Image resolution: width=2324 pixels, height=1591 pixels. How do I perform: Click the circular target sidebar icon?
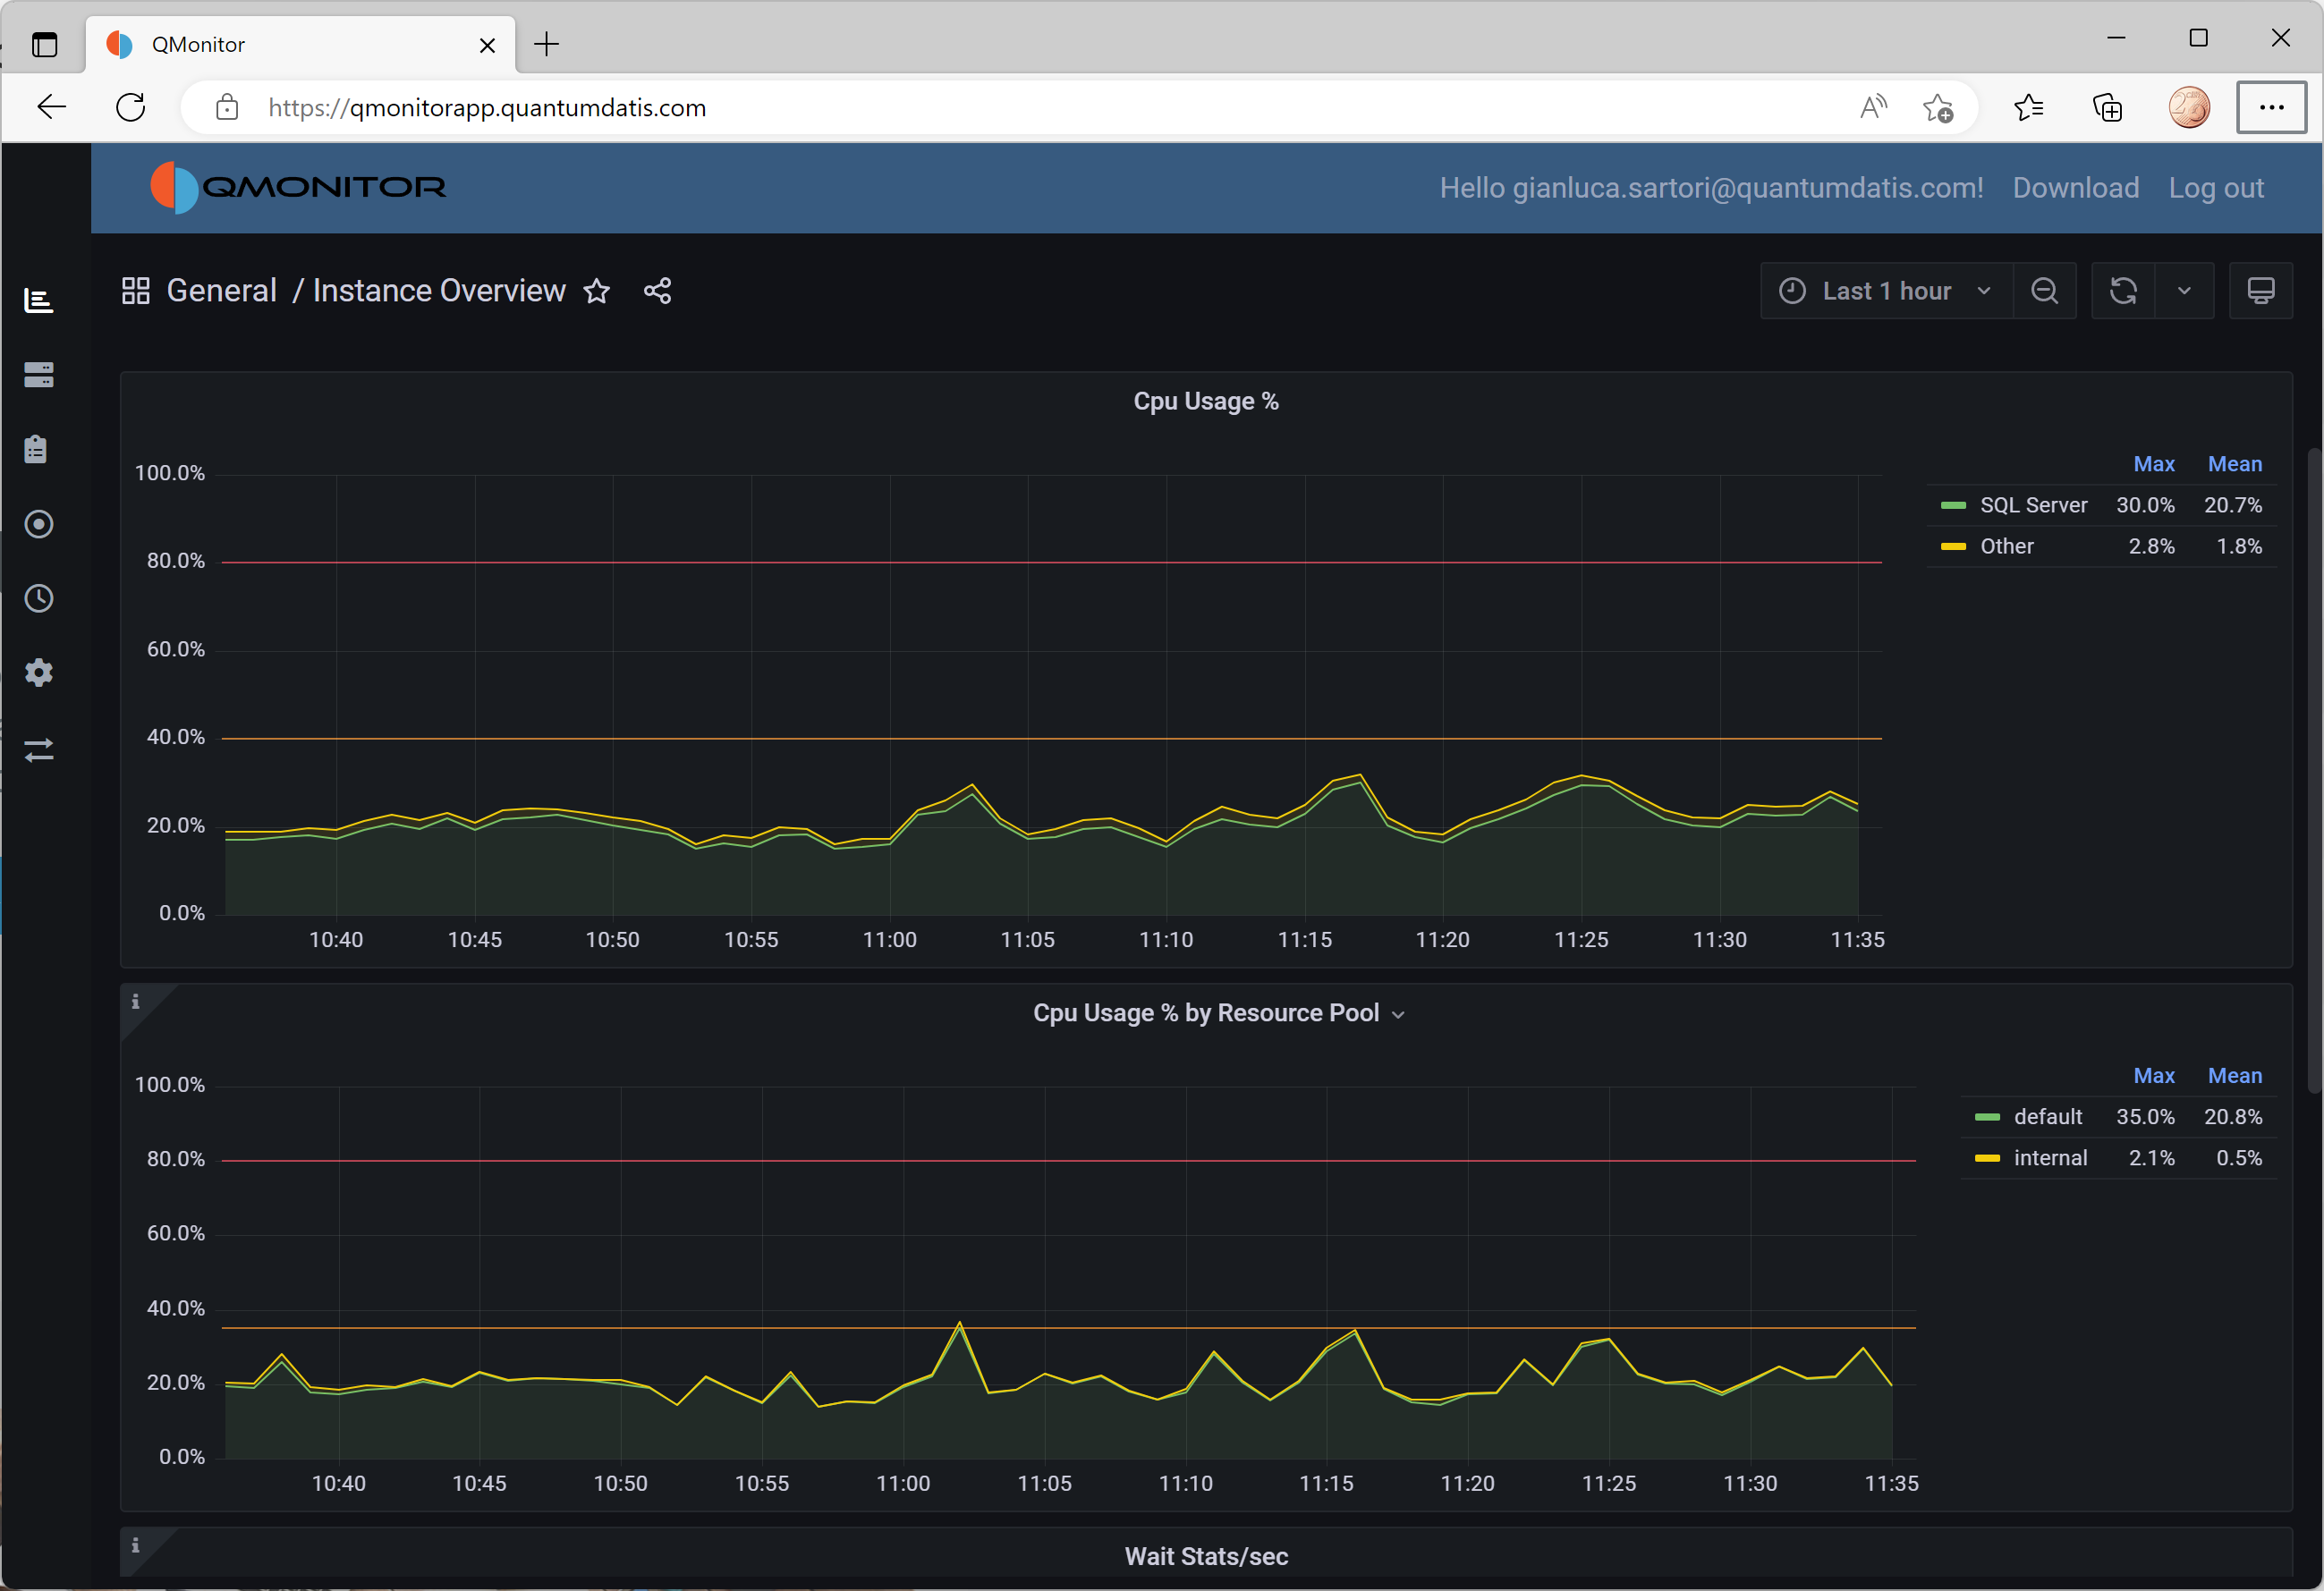point(38,524)
